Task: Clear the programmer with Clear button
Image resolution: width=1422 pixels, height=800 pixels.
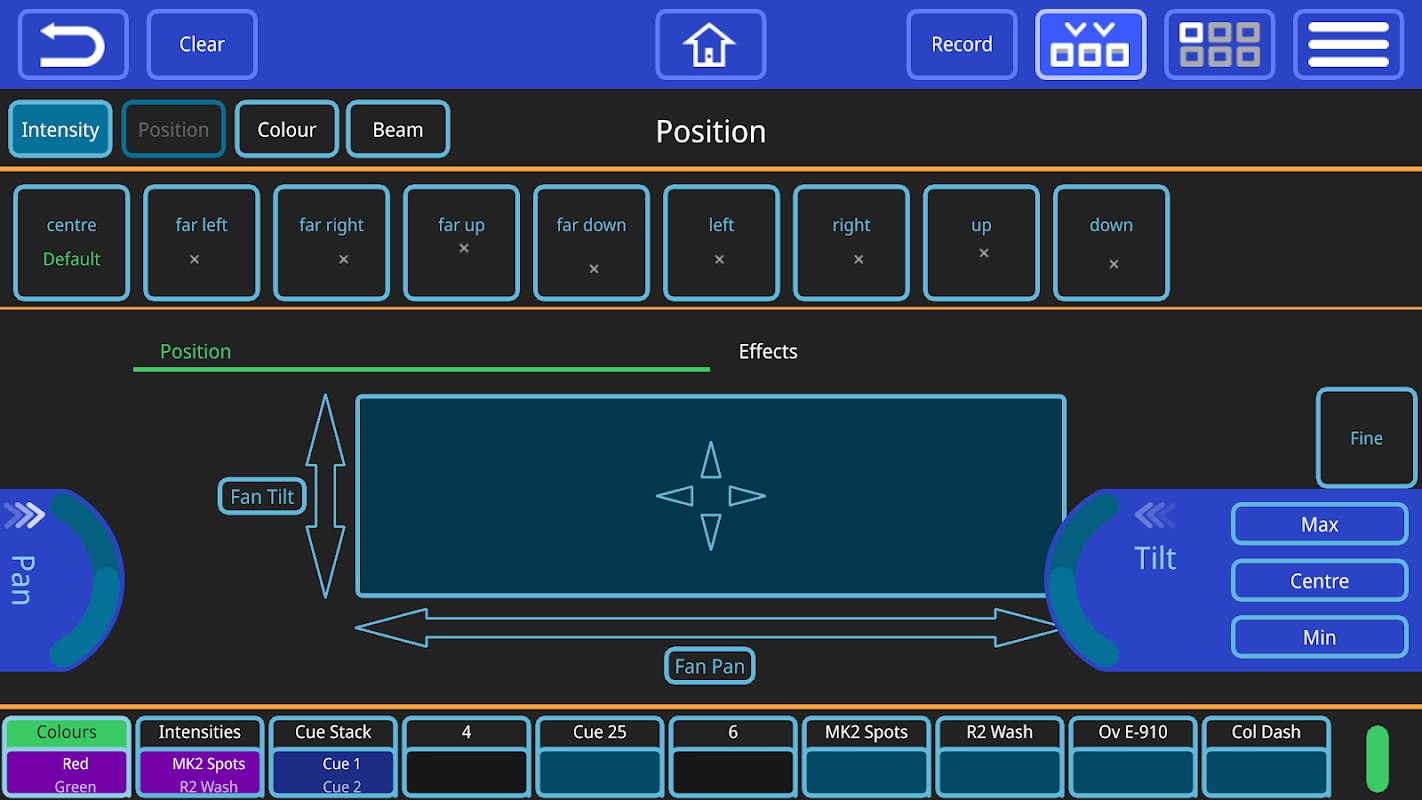Action: [x=202, y=45]
